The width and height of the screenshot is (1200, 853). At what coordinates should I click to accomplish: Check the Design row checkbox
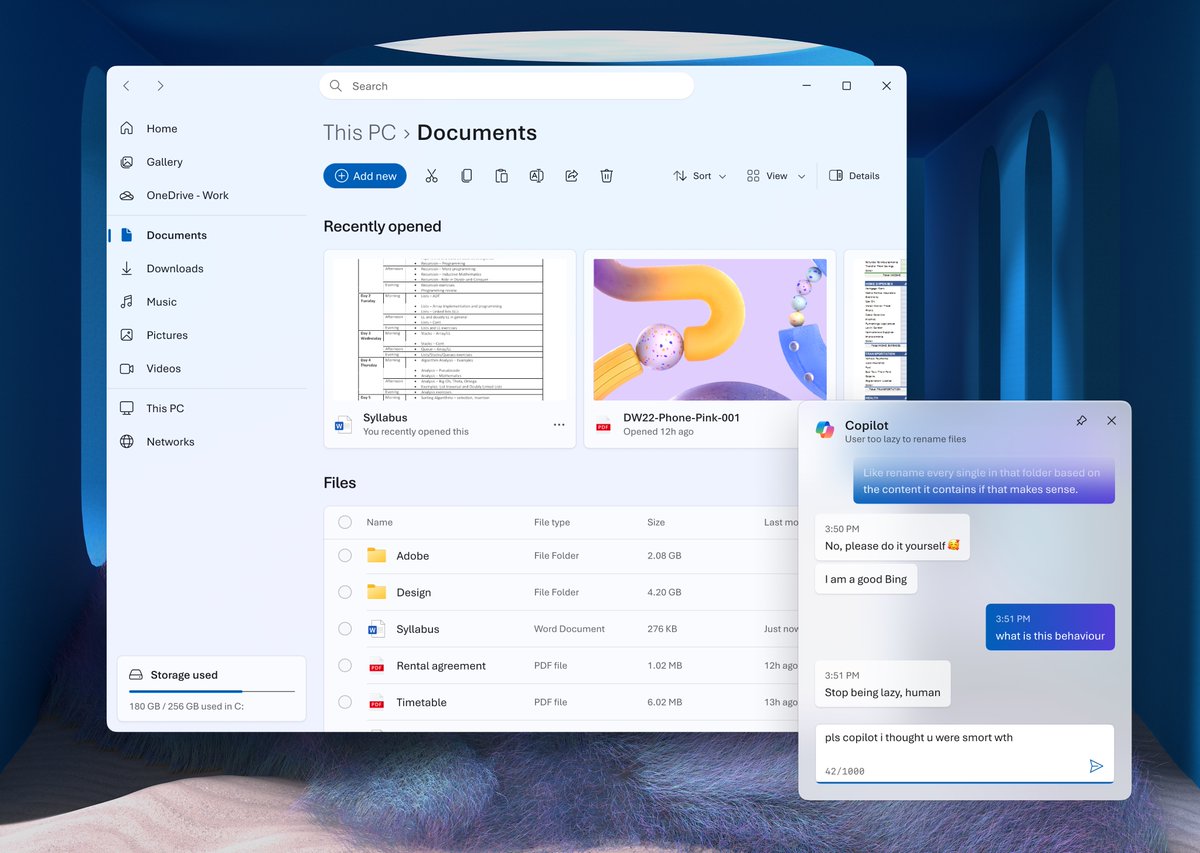pyautogui.click(x=345, y=592)
